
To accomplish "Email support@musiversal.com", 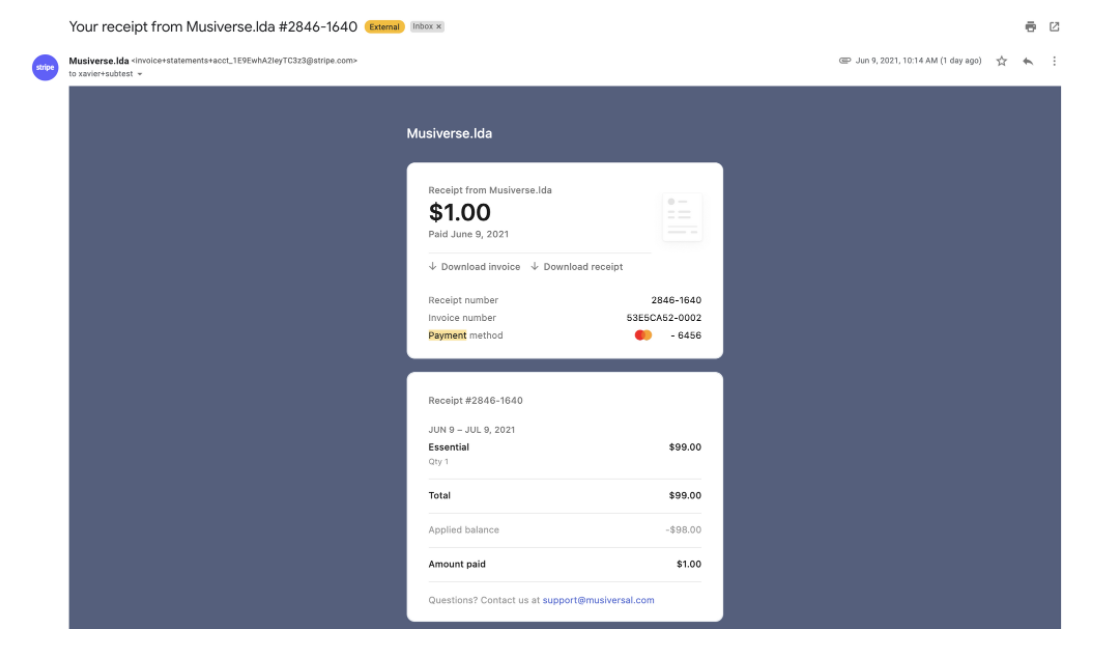I will pyautogui.click(x=598, y=600).
